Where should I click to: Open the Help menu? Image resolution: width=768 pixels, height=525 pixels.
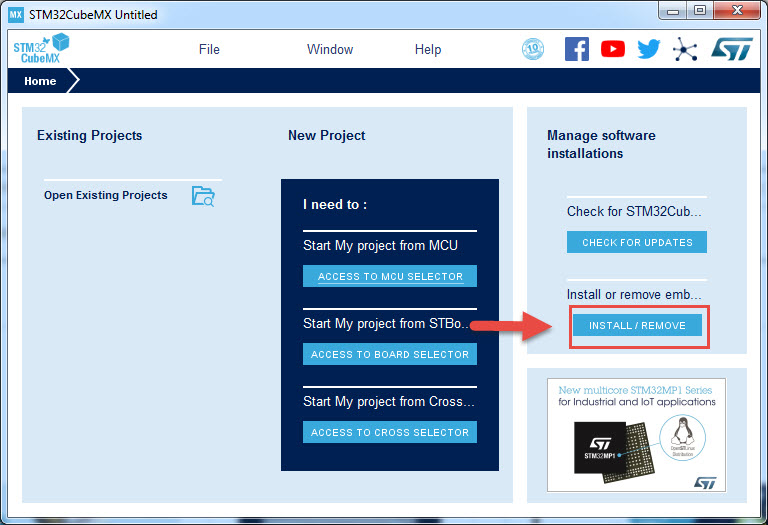428,49
